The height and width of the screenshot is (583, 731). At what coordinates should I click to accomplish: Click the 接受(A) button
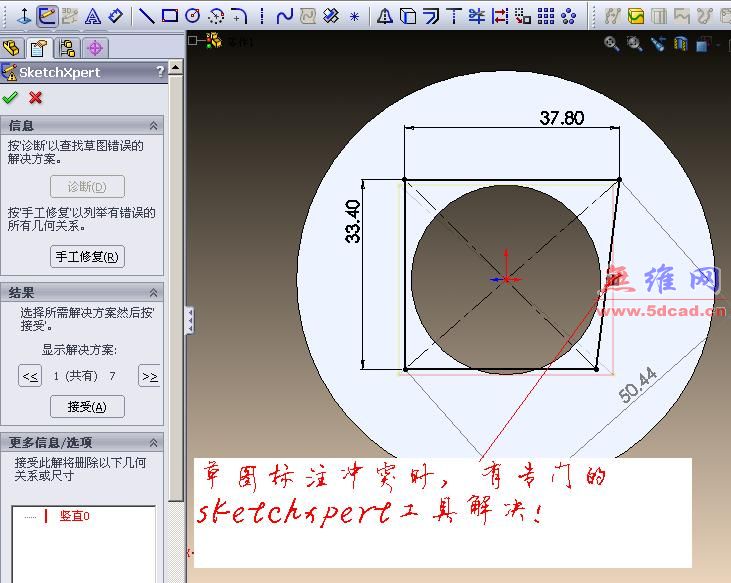[x=87, y=406]
